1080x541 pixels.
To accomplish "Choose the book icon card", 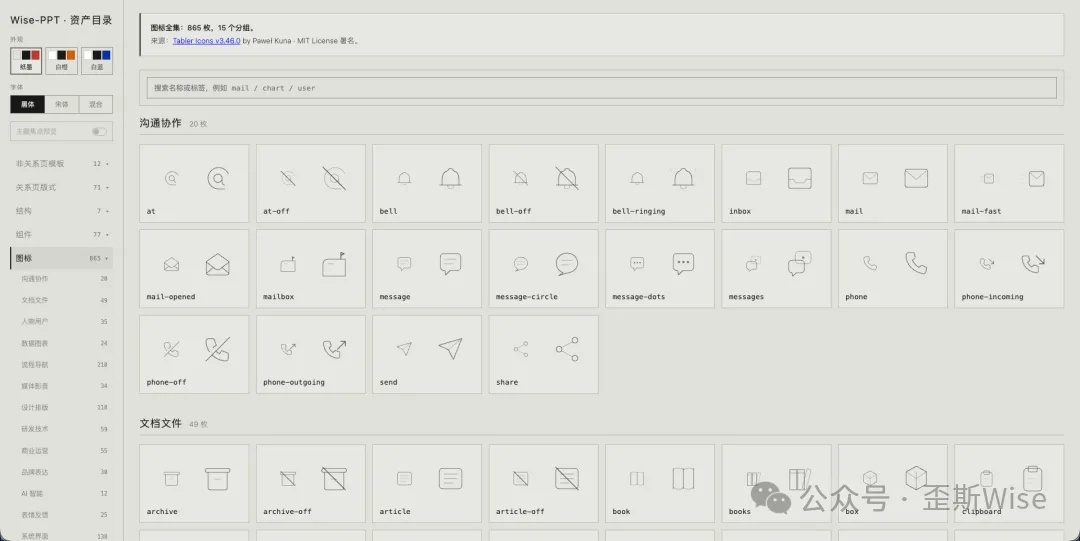I will click(x=660, y=483).
